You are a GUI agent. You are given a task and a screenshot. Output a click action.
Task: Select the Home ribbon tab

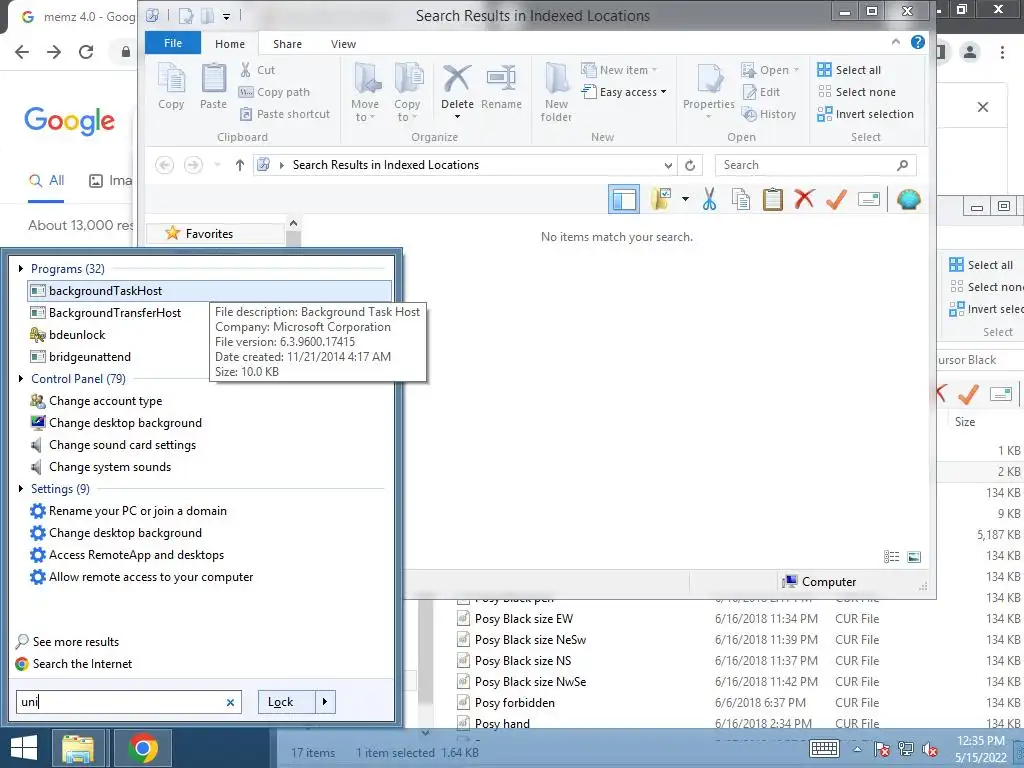coord(230,44)
